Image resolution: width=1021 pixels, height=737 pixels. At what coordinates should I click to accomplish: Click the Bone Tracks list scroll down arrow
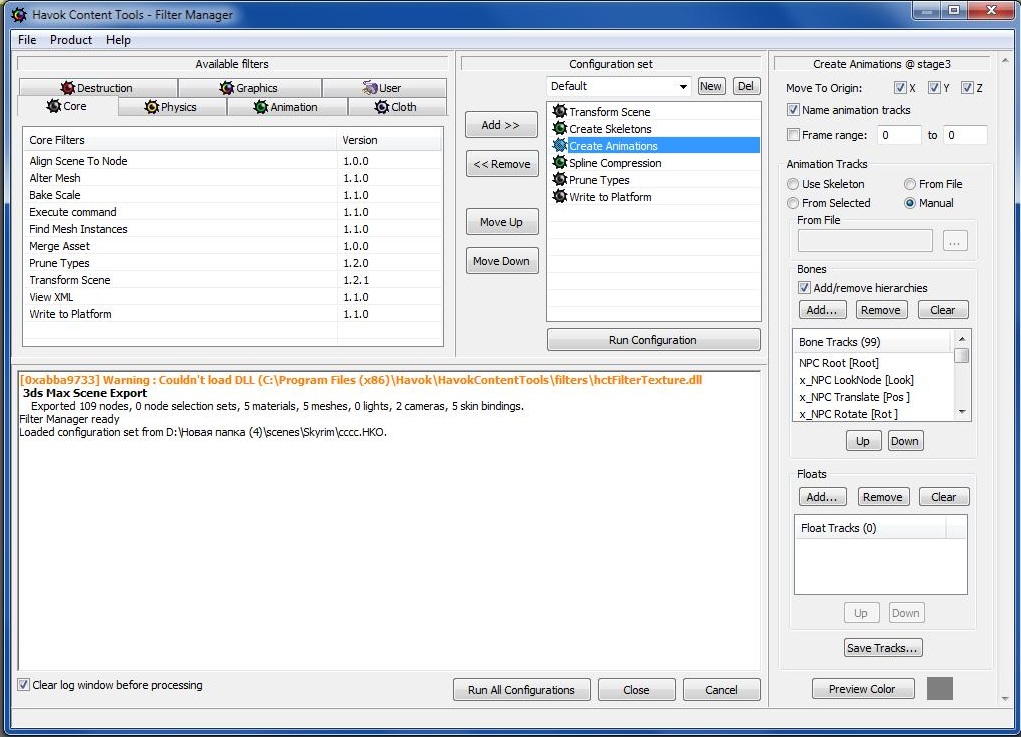[x=962, y=412]
